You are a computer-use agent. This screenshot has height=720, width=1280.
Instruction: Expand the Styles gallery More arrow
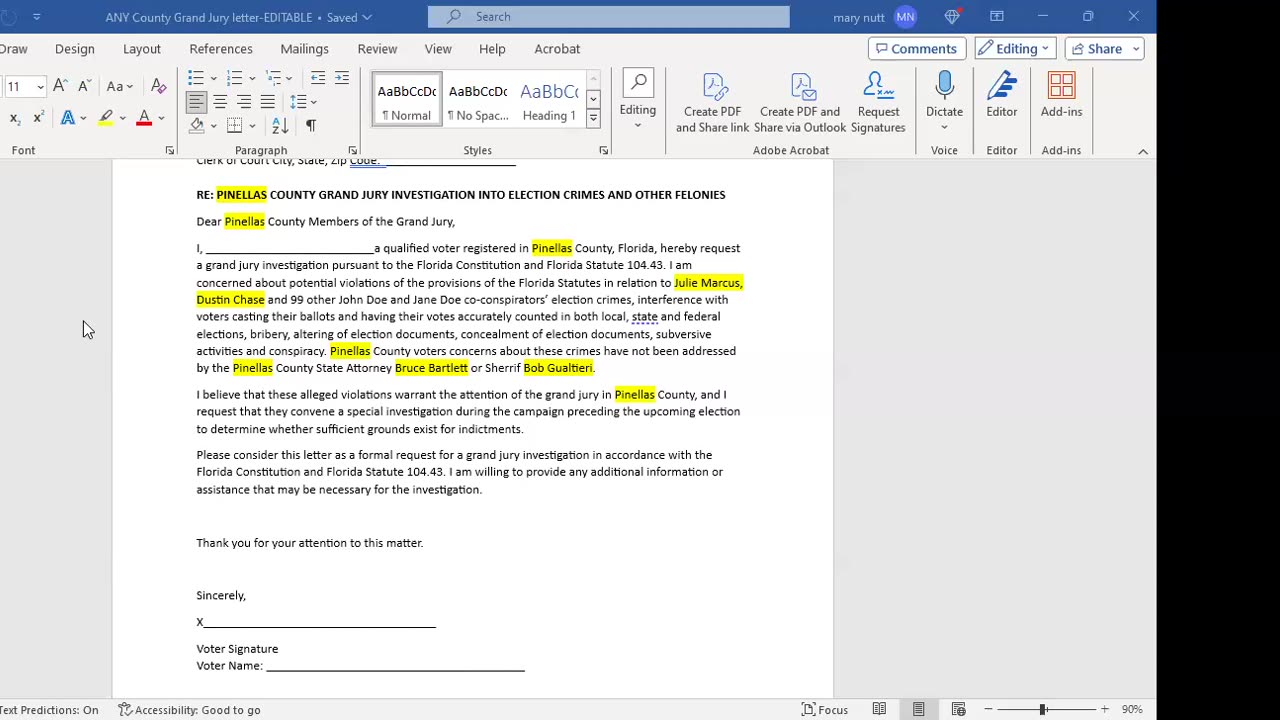click(x=593, y=119)
